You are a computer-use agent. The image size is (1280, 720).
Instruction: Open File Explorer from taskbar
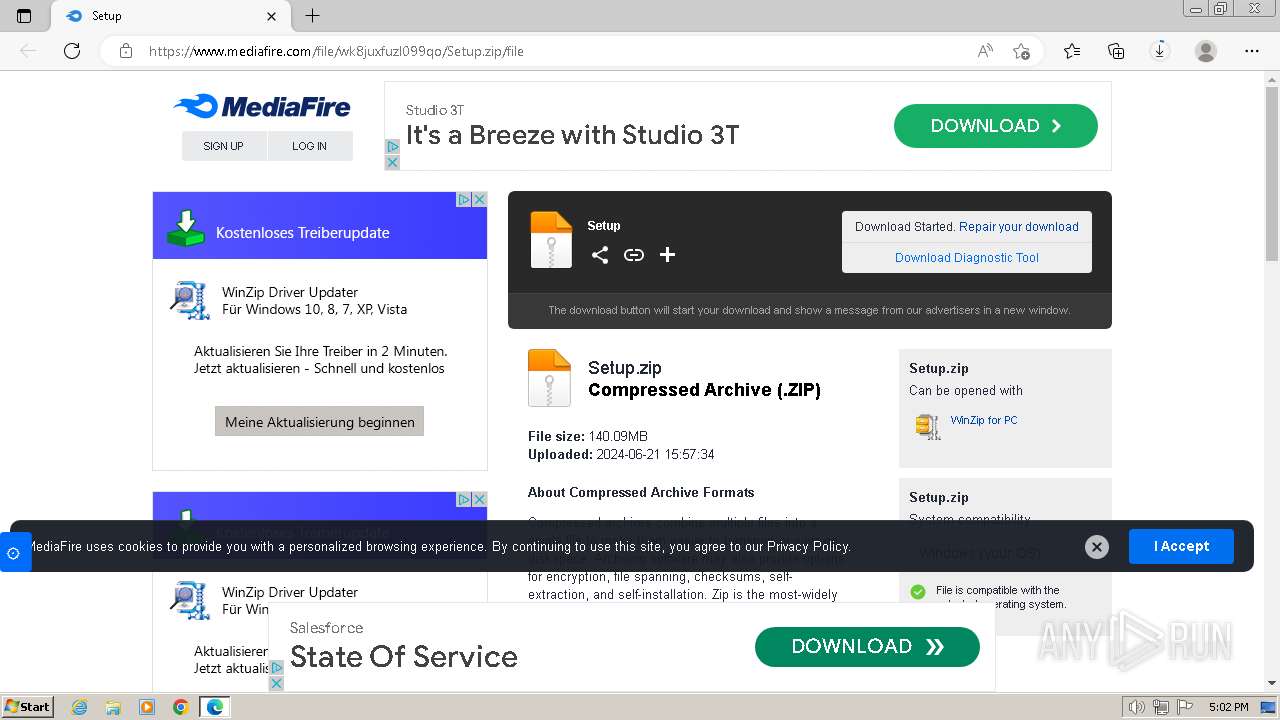point(113,707)
